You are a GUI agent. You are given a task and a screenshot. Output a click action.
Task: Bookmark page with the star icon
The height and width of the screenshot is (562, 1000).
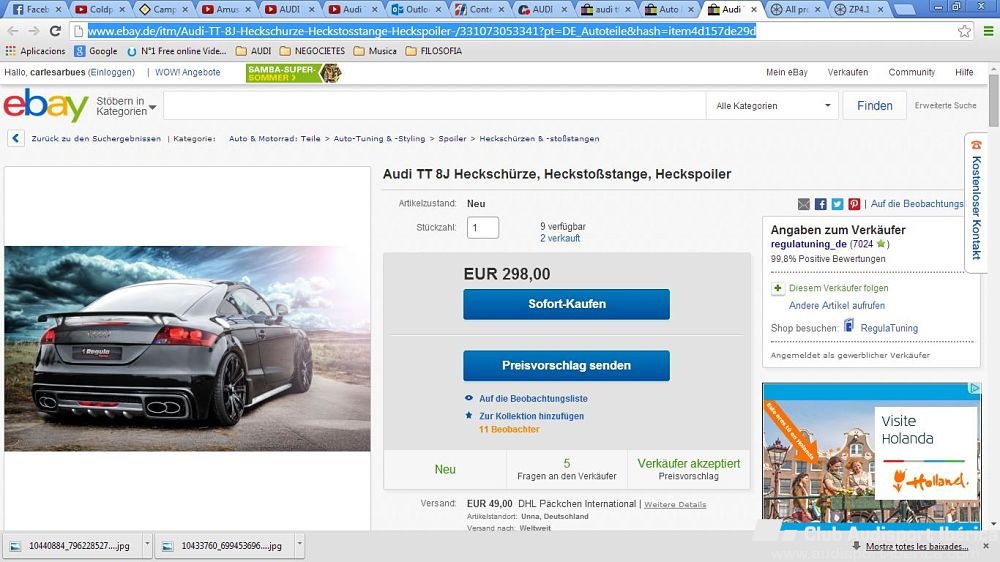964,31
